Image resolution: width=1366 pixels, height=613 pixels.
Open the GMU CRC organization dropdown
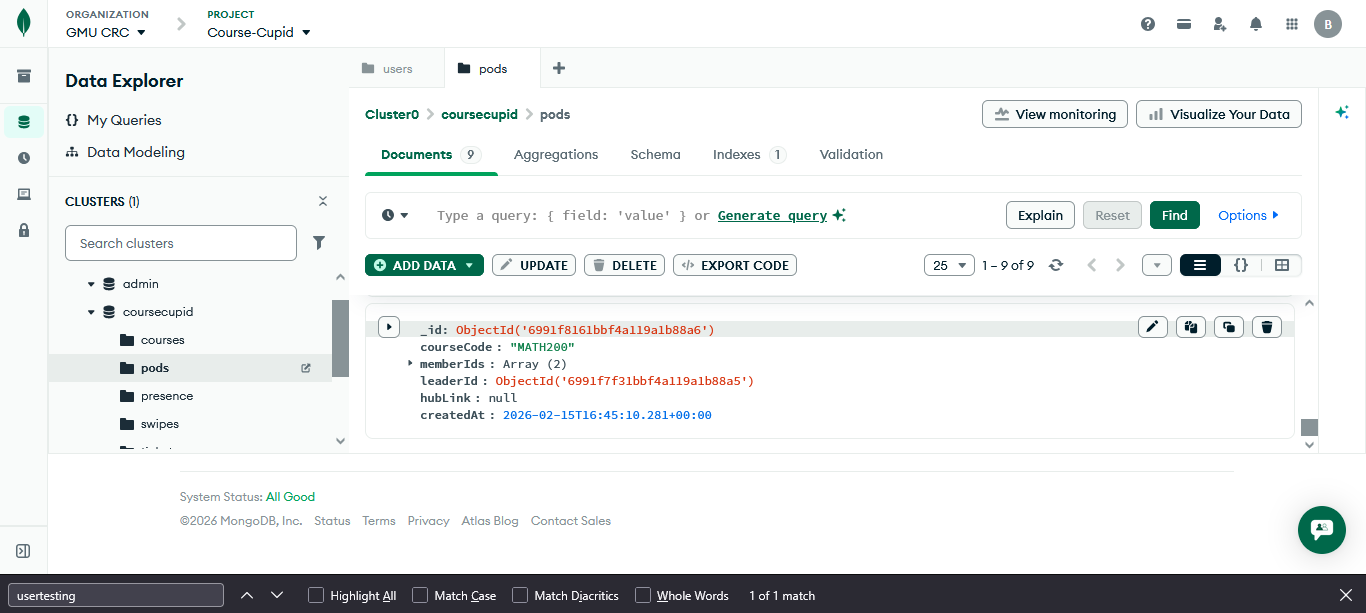106,32
